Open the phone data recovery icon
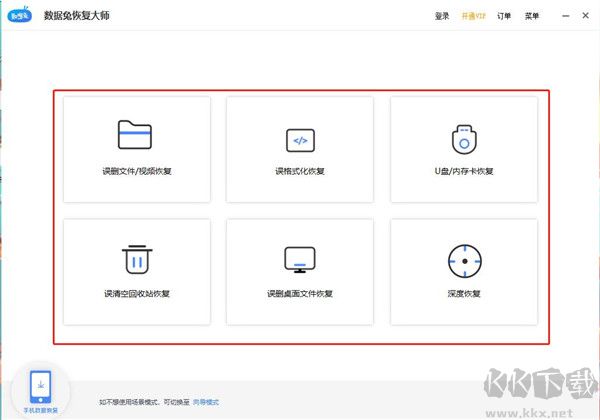The image size is (600, 420). pos(41,387)
